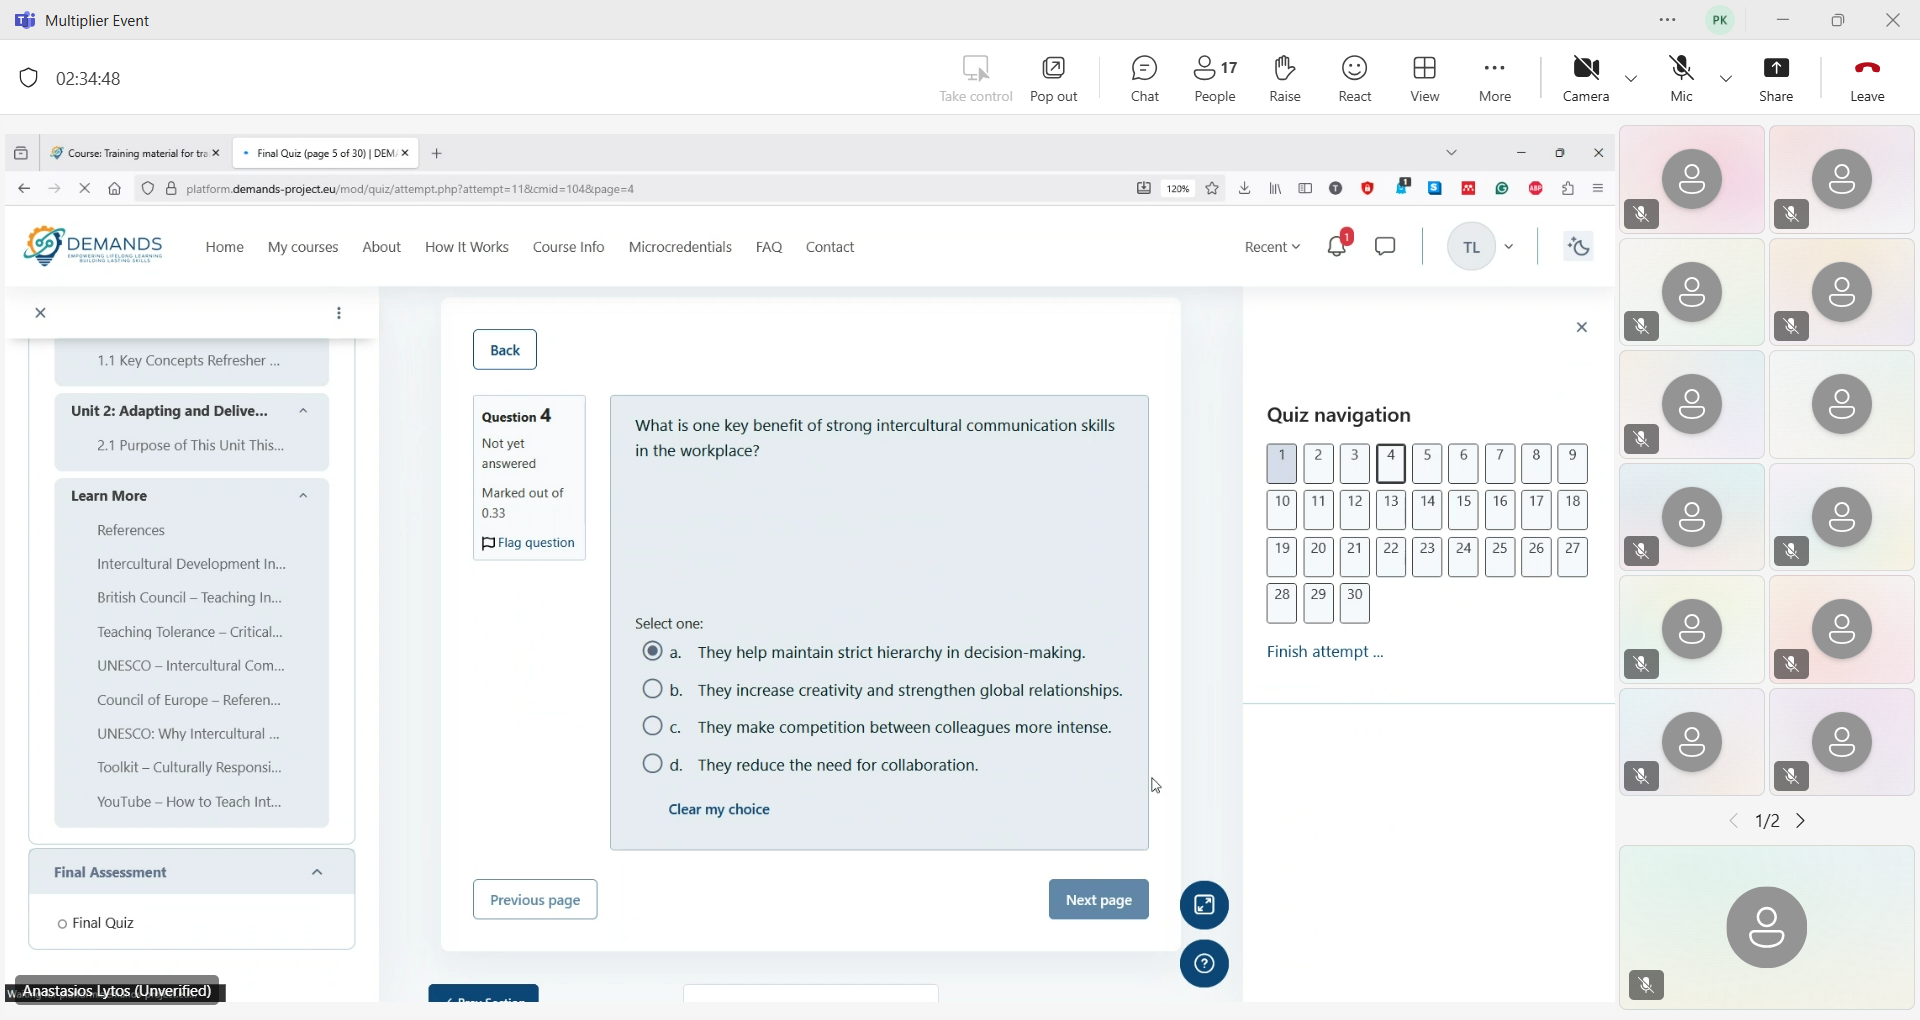Collapse the Learn More section
This screenshot has height=1020, width=1920.
303,496
